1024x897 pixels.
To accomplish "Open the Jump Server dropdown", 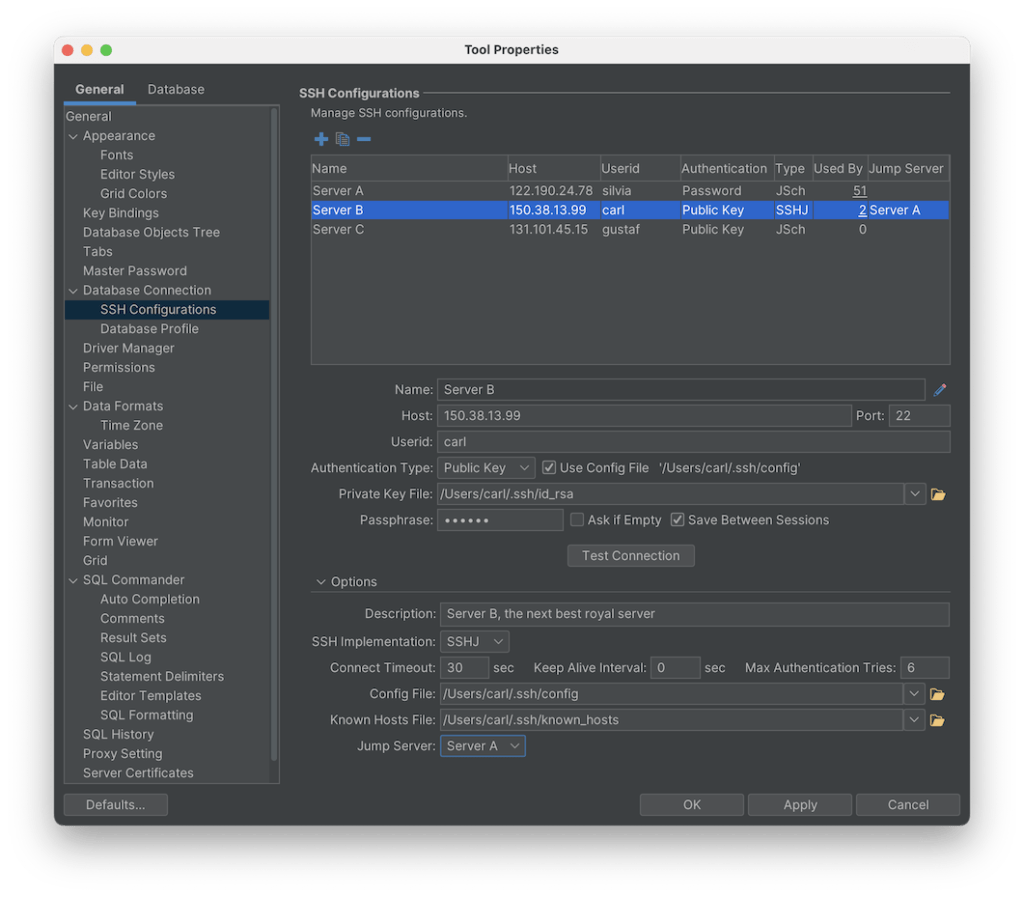I will [482, 745].
